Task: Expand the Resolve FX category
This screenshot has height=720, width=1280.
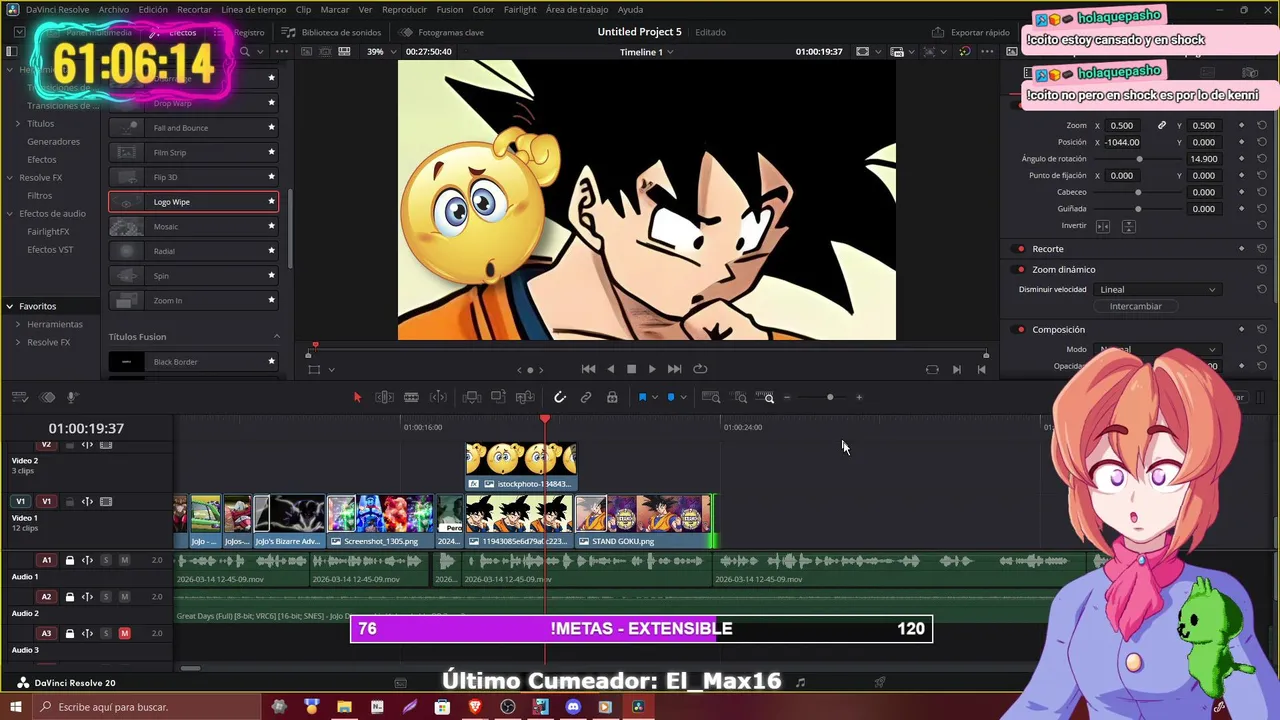Action: pos(9,178)
